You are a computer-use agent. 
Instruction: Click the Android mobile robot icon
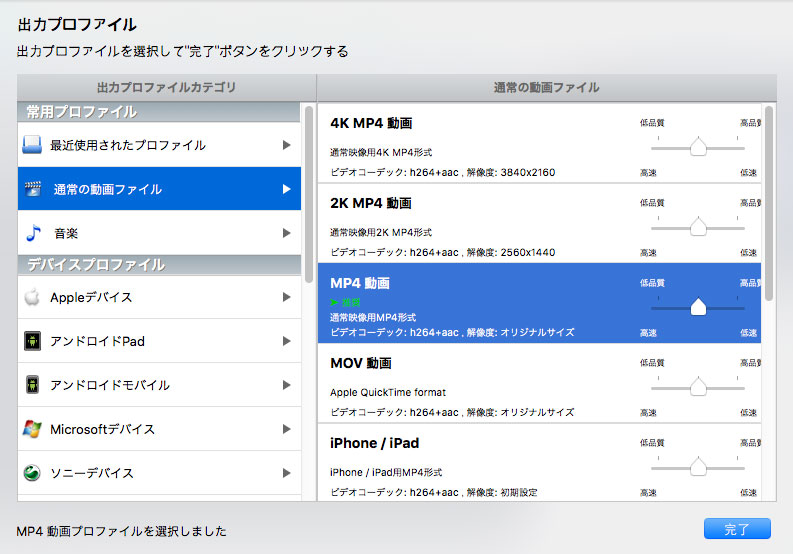point(32,385)
